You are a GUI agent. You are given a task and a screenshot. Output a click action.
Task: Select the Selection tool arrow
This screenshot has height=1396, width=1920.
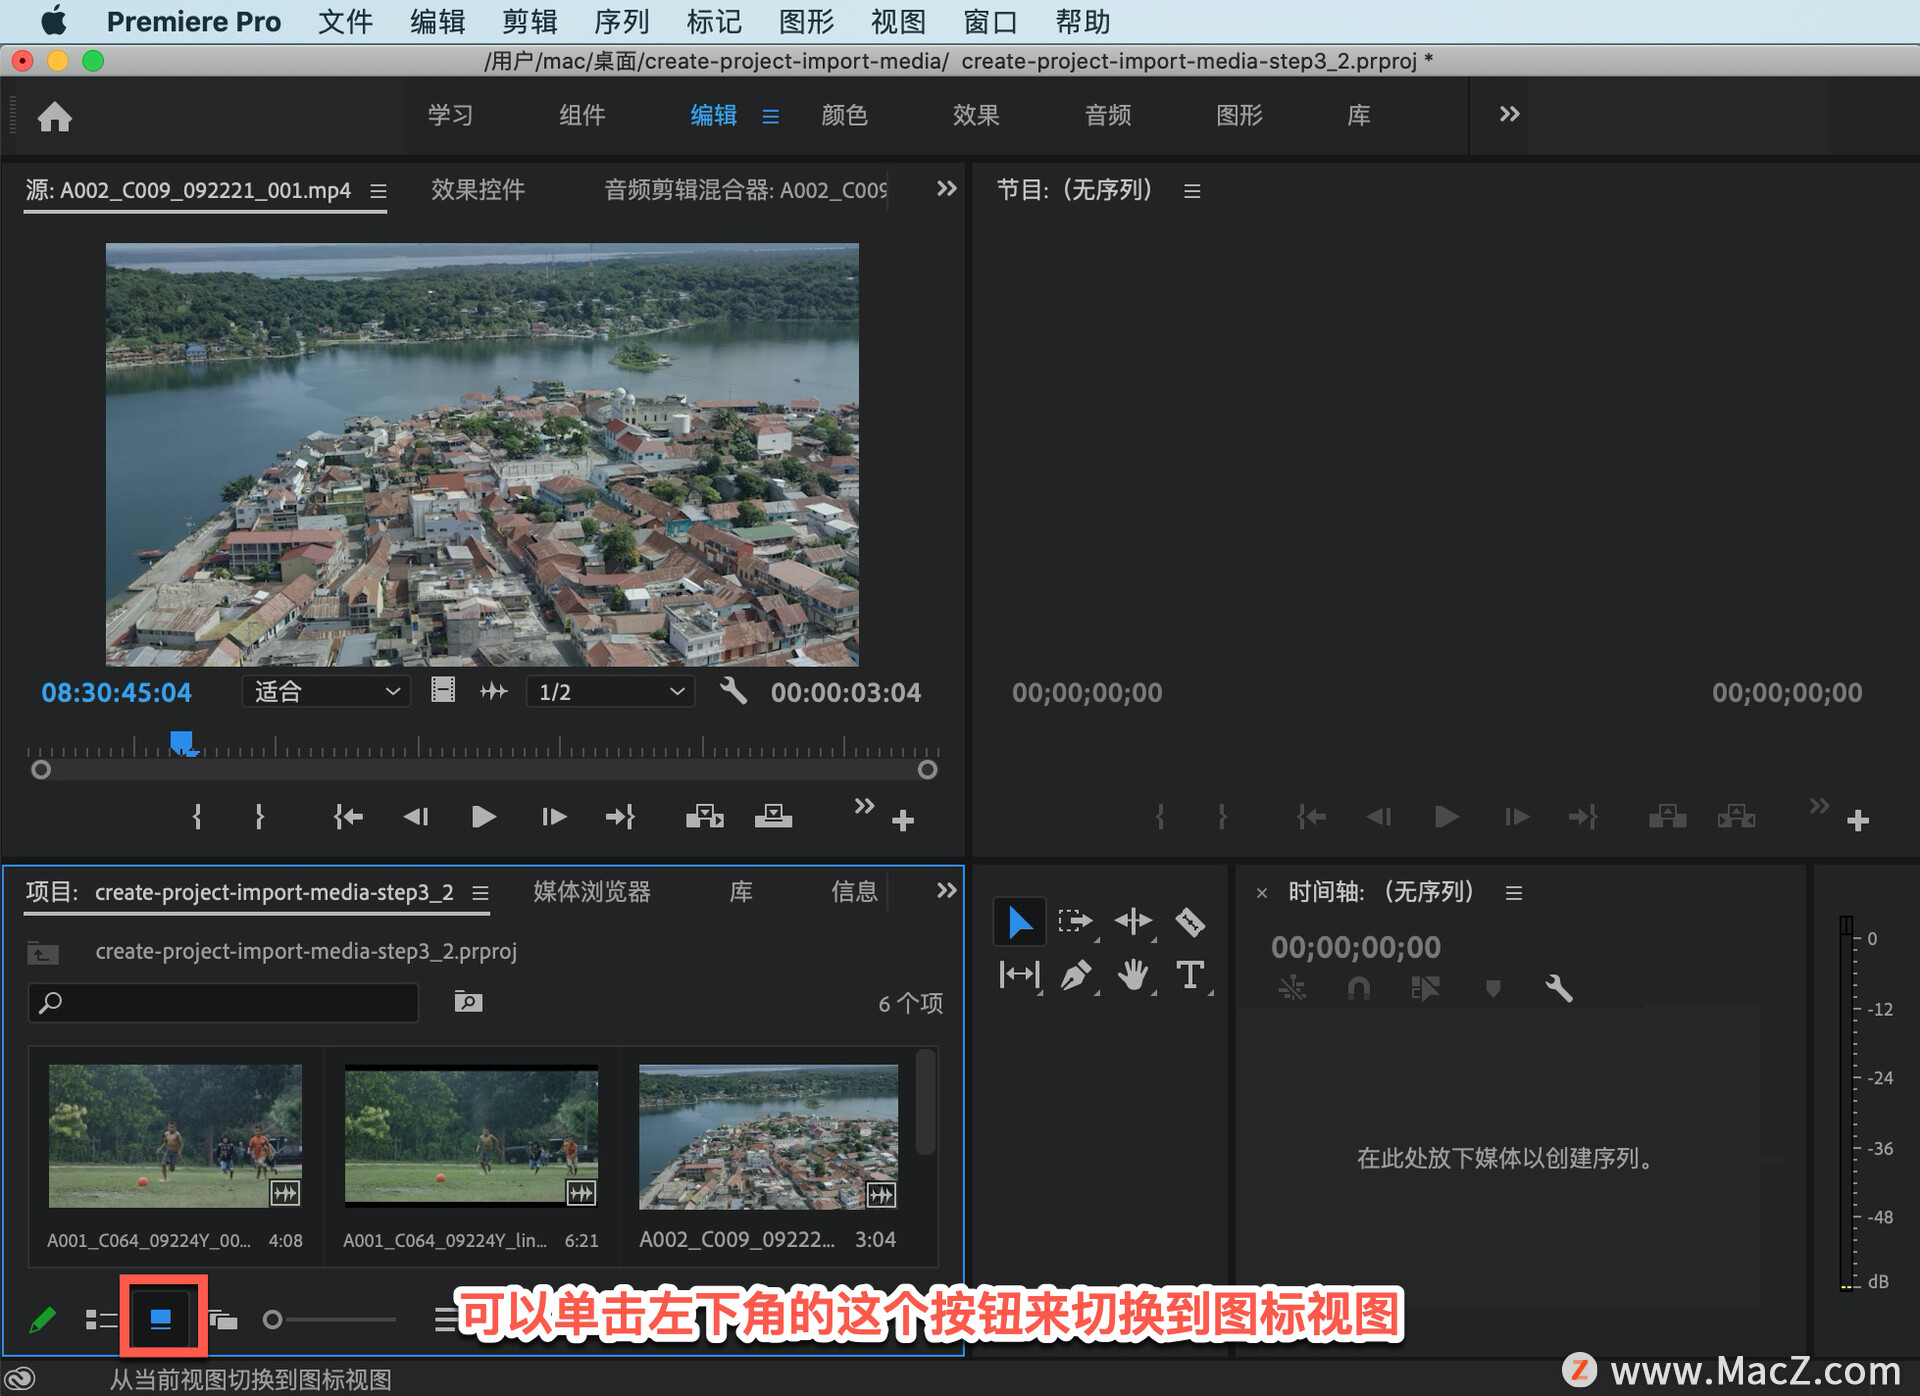click(1019, 921)
